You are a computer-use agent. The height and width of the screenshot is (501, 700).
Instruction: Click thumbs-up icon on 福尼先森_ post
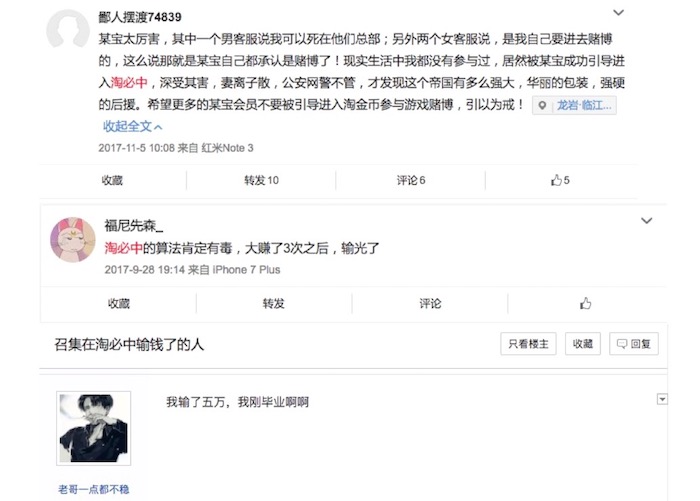[585, 304]
